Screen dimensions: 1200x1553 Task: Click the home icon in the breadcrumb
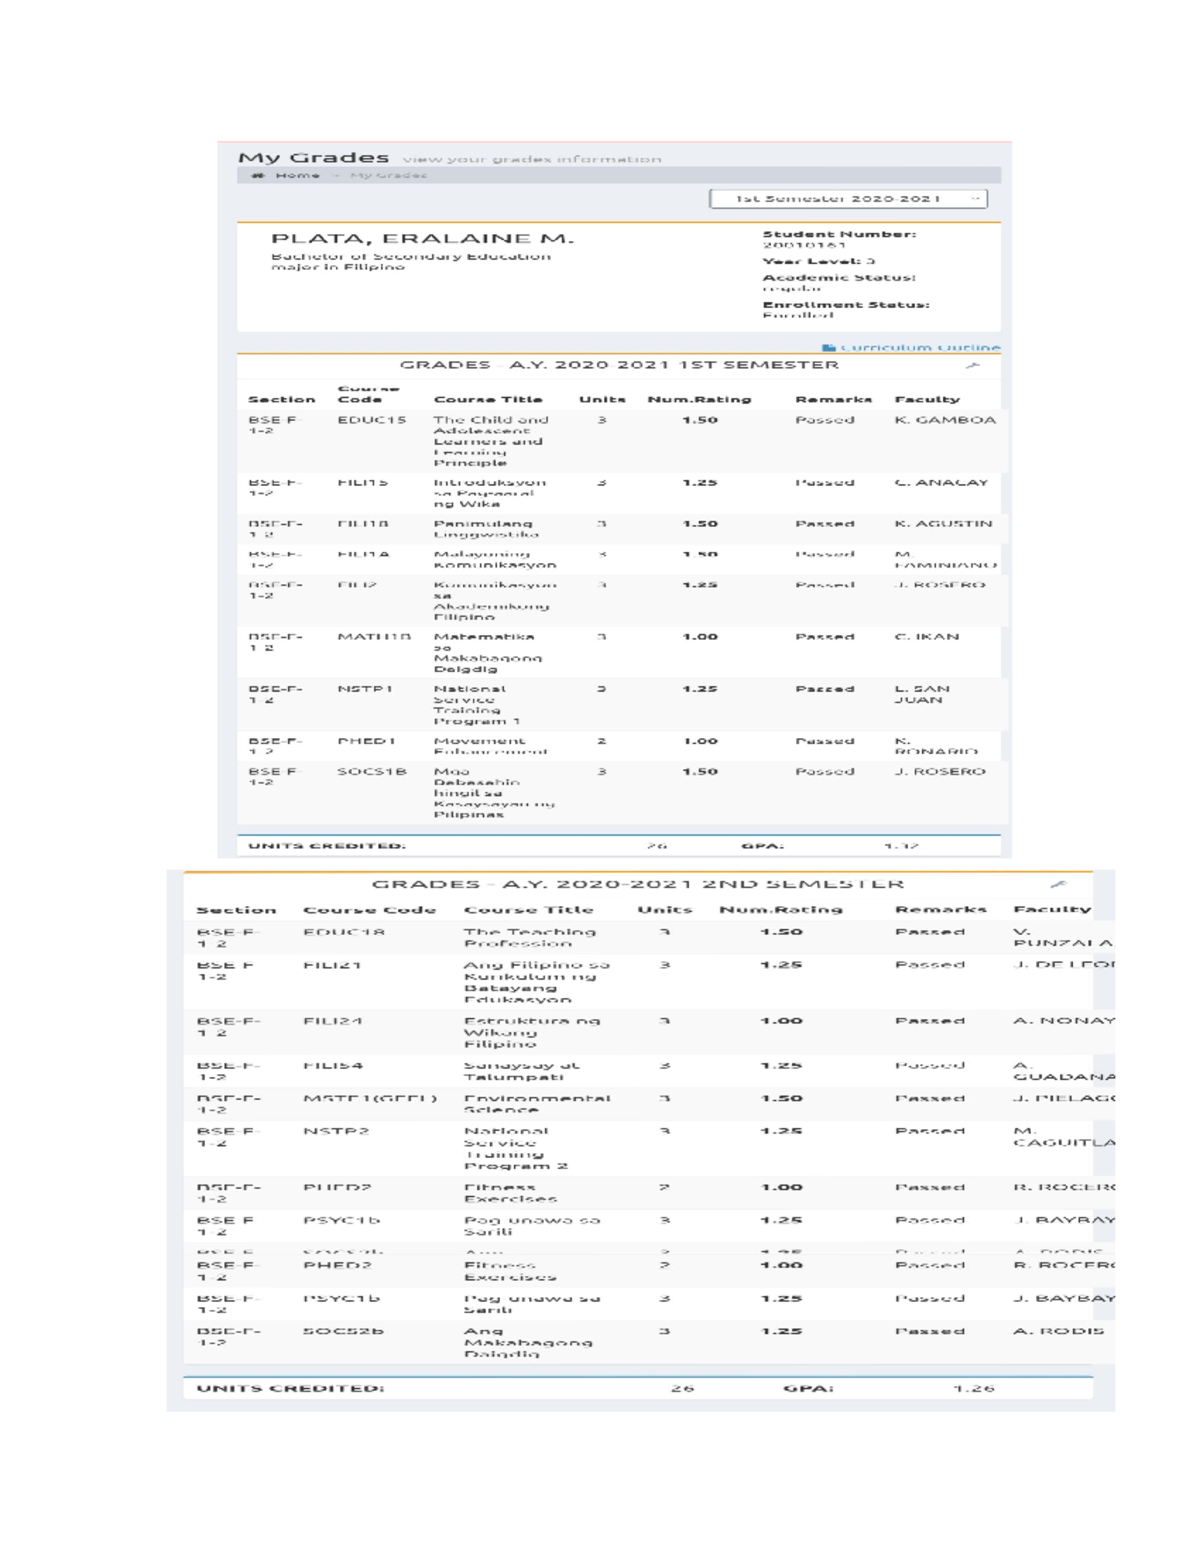[x=258, y=176]
